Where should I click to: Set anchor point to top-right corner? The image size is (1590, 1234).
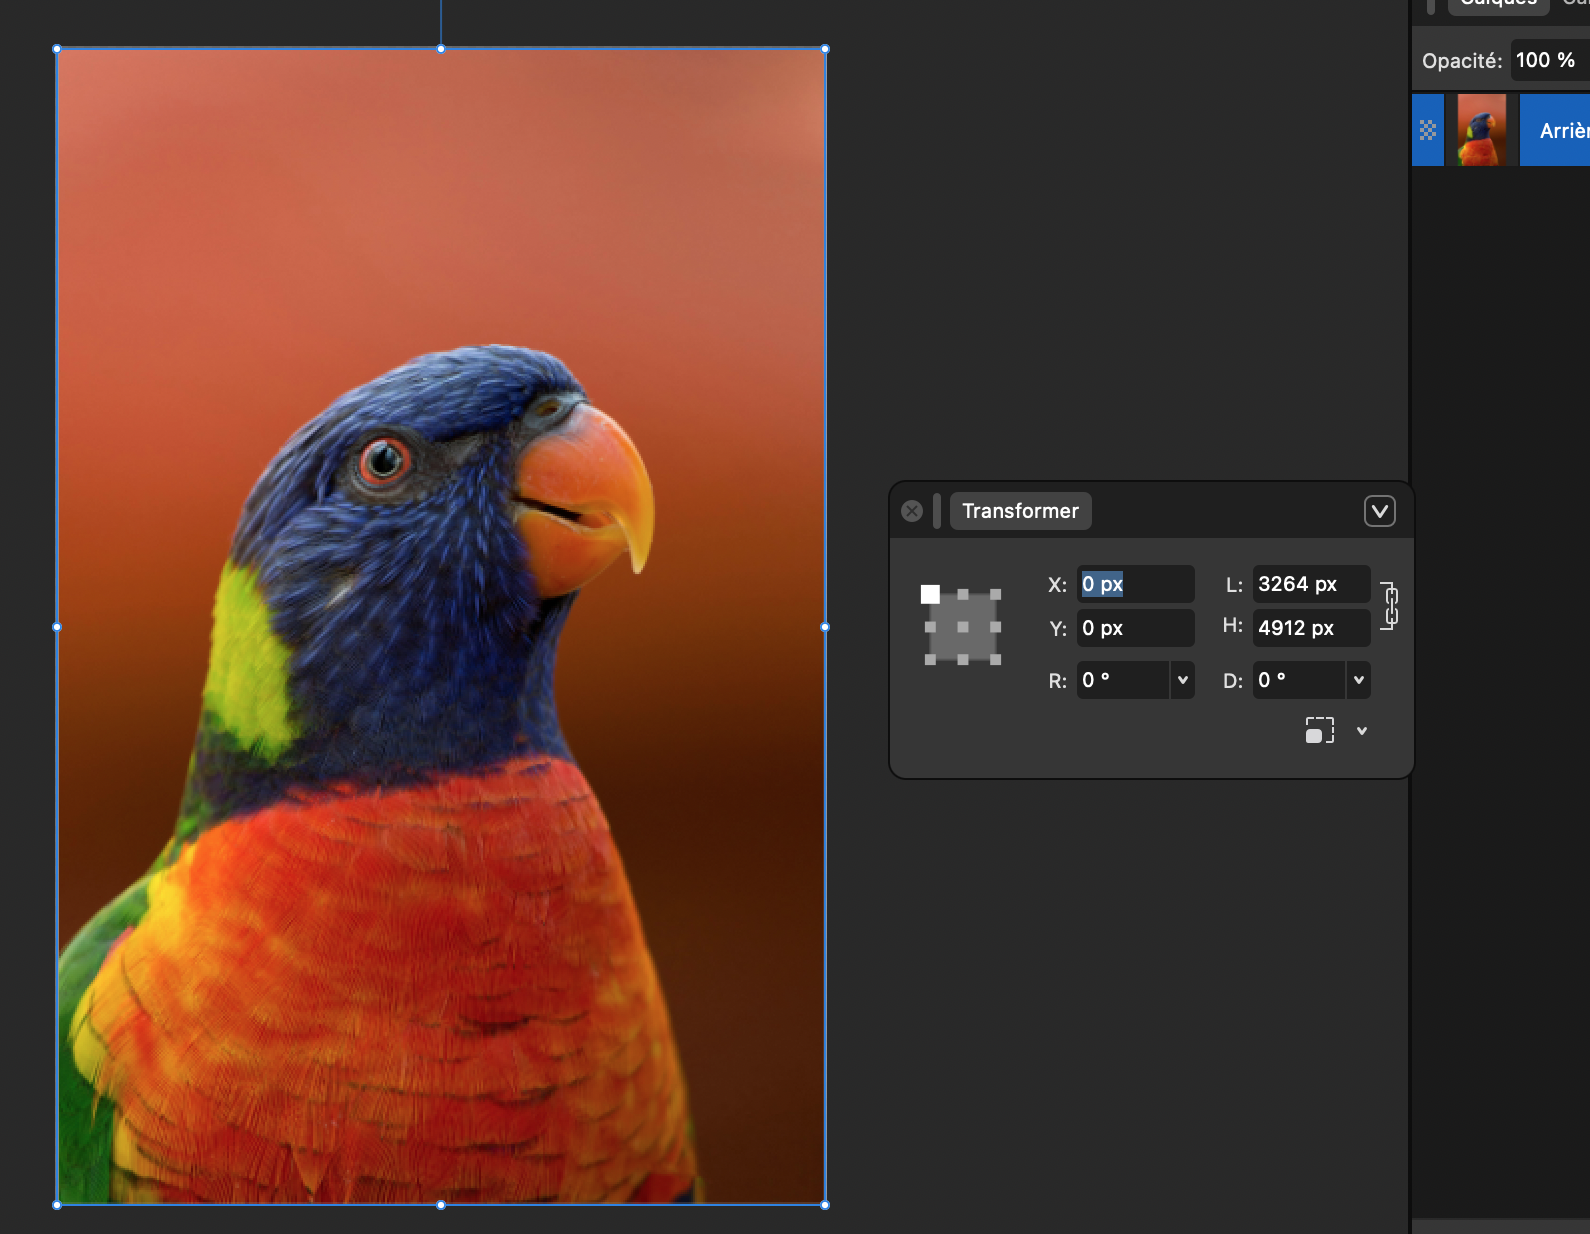click(x=995, y=594)
